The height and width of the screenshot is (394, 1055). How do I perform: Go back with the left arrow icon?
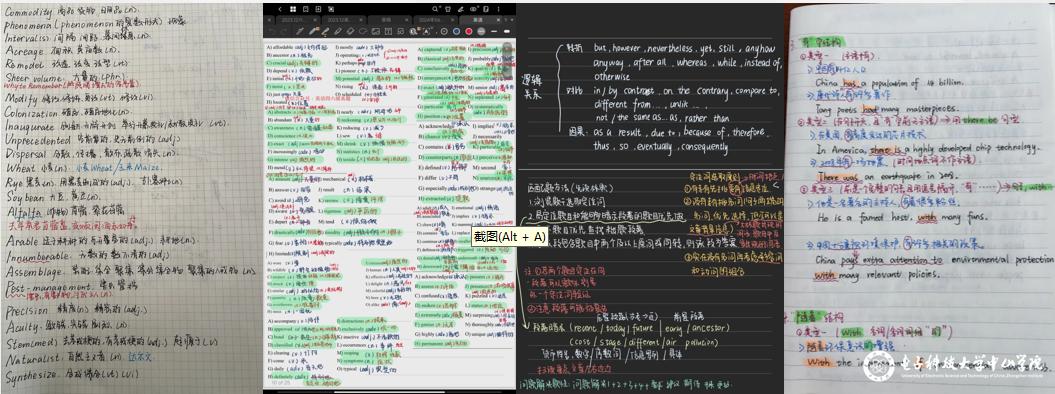point(280,9)
